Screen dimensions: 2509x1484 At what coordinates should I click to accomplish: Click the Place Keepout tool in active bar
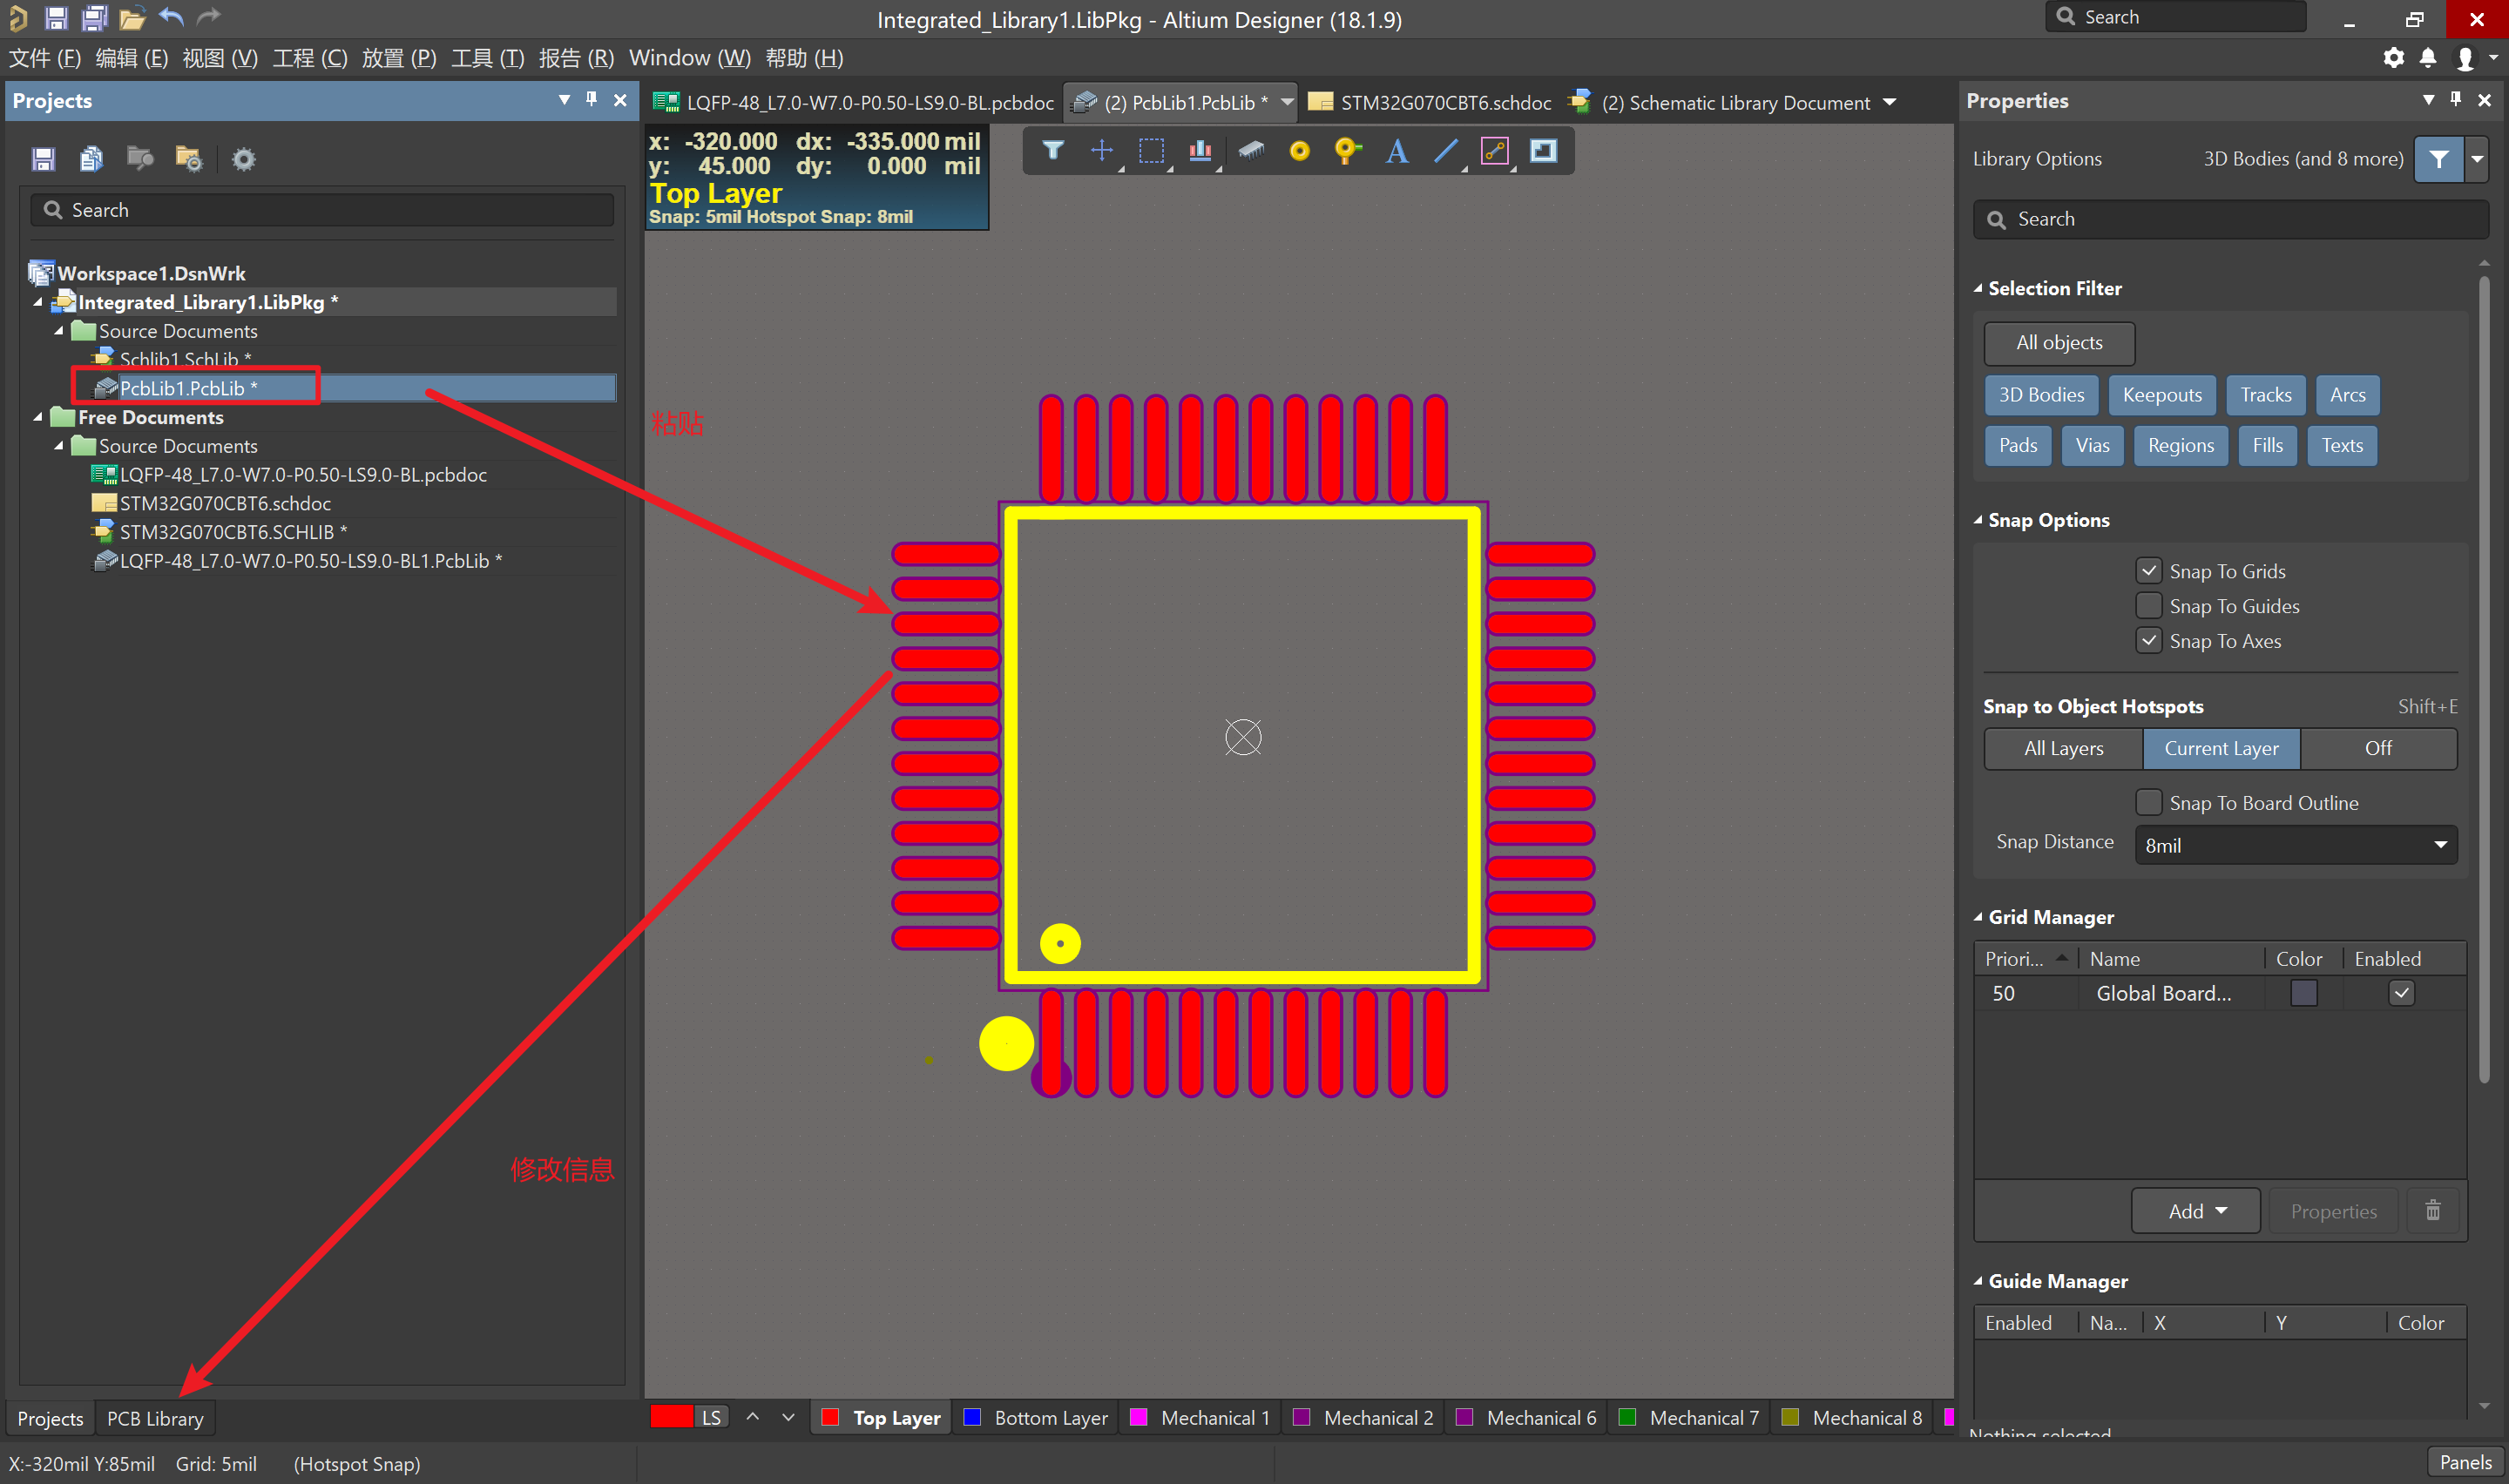(1495, 151)
